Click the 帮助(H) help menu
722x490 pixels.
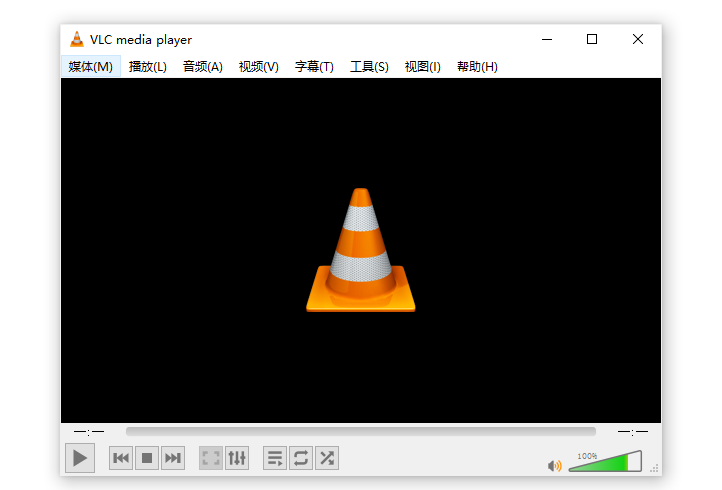click(477, 67)
